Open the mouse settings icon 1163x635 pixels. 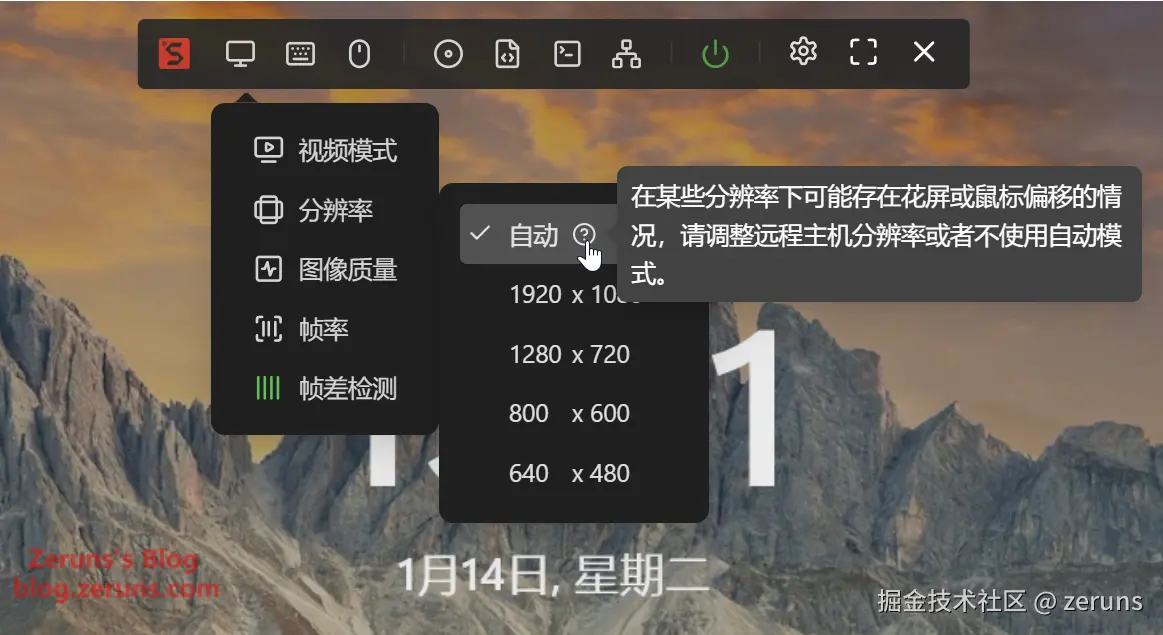click(x=360, y=53)
